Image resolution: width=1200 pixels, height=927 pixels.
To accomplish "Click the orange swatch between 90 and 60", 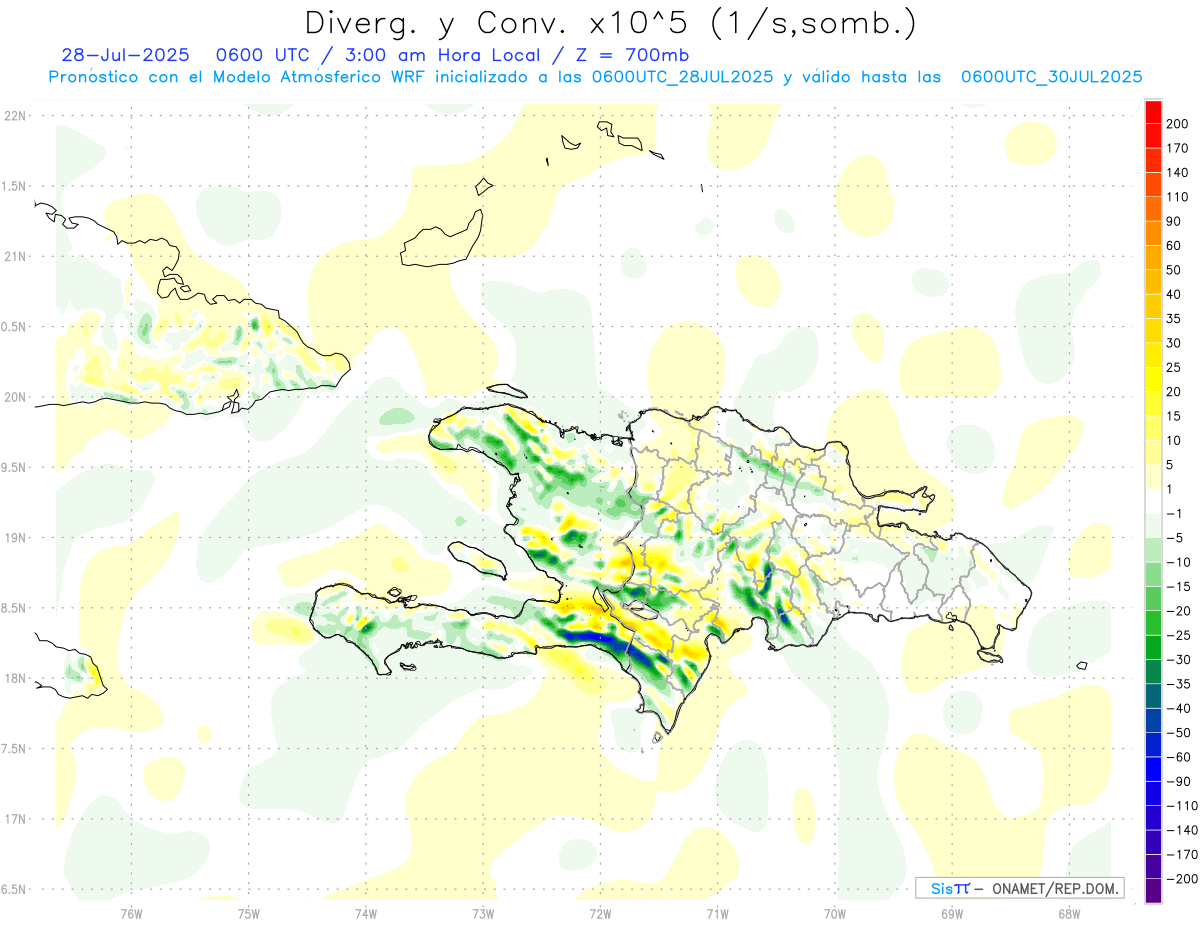I will [x=1154, y=233].
